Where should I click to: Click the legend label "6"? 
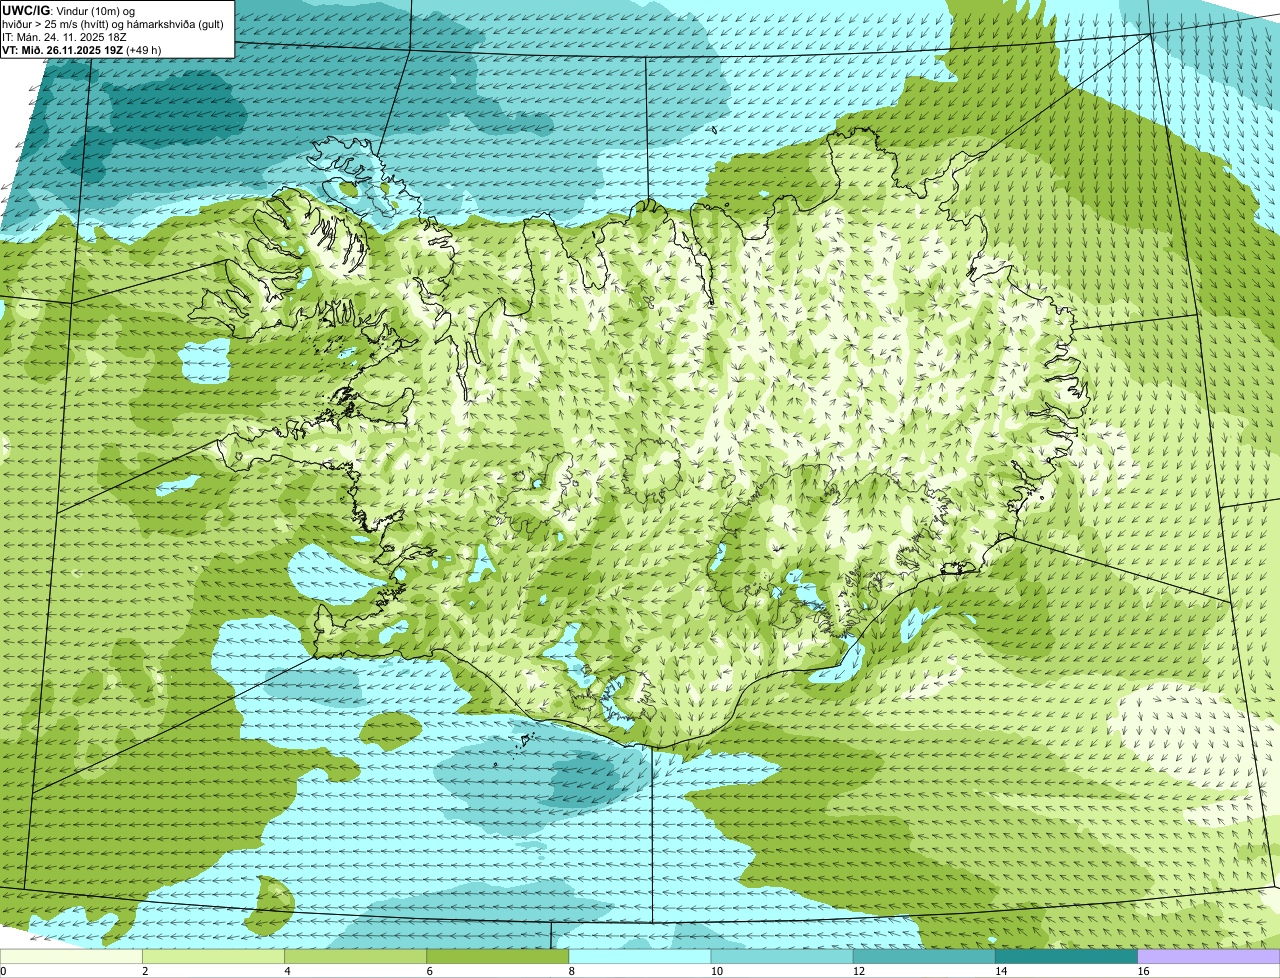(430, 971)
